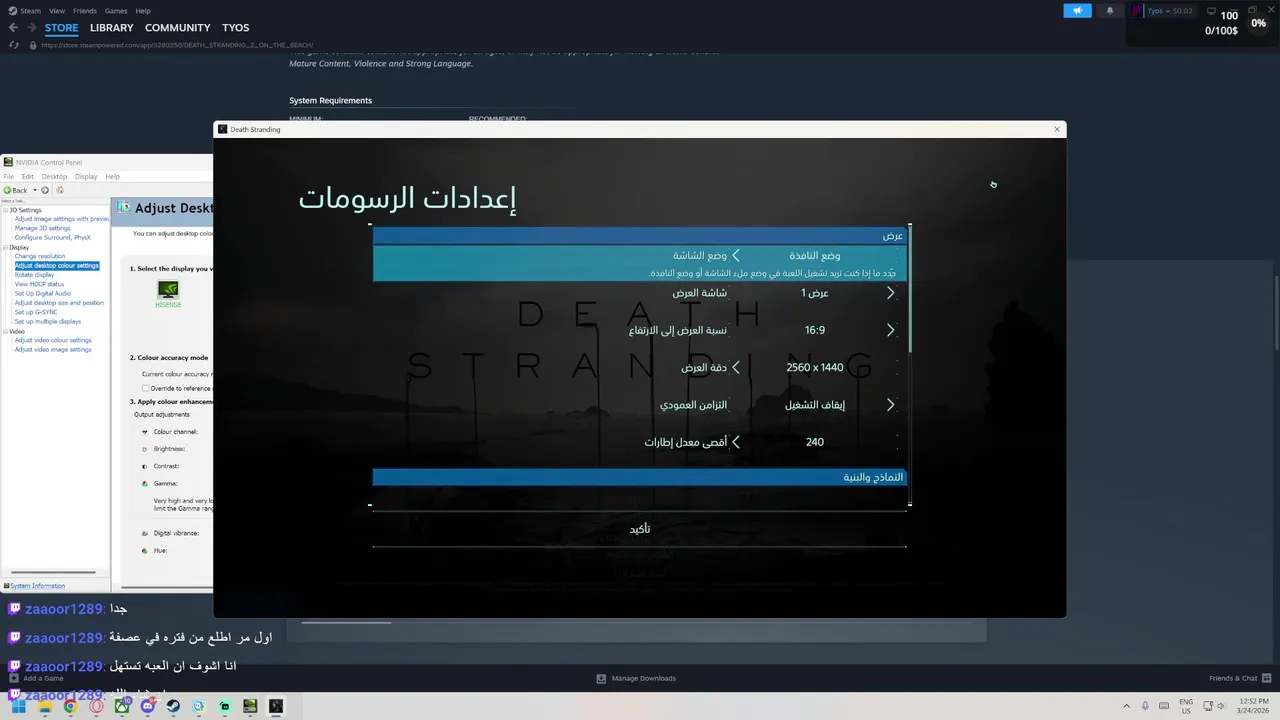Open File Explorer from taskbar
Image resolution: width=1280 pixels, height=720 pixels.
tap(44, 706)
